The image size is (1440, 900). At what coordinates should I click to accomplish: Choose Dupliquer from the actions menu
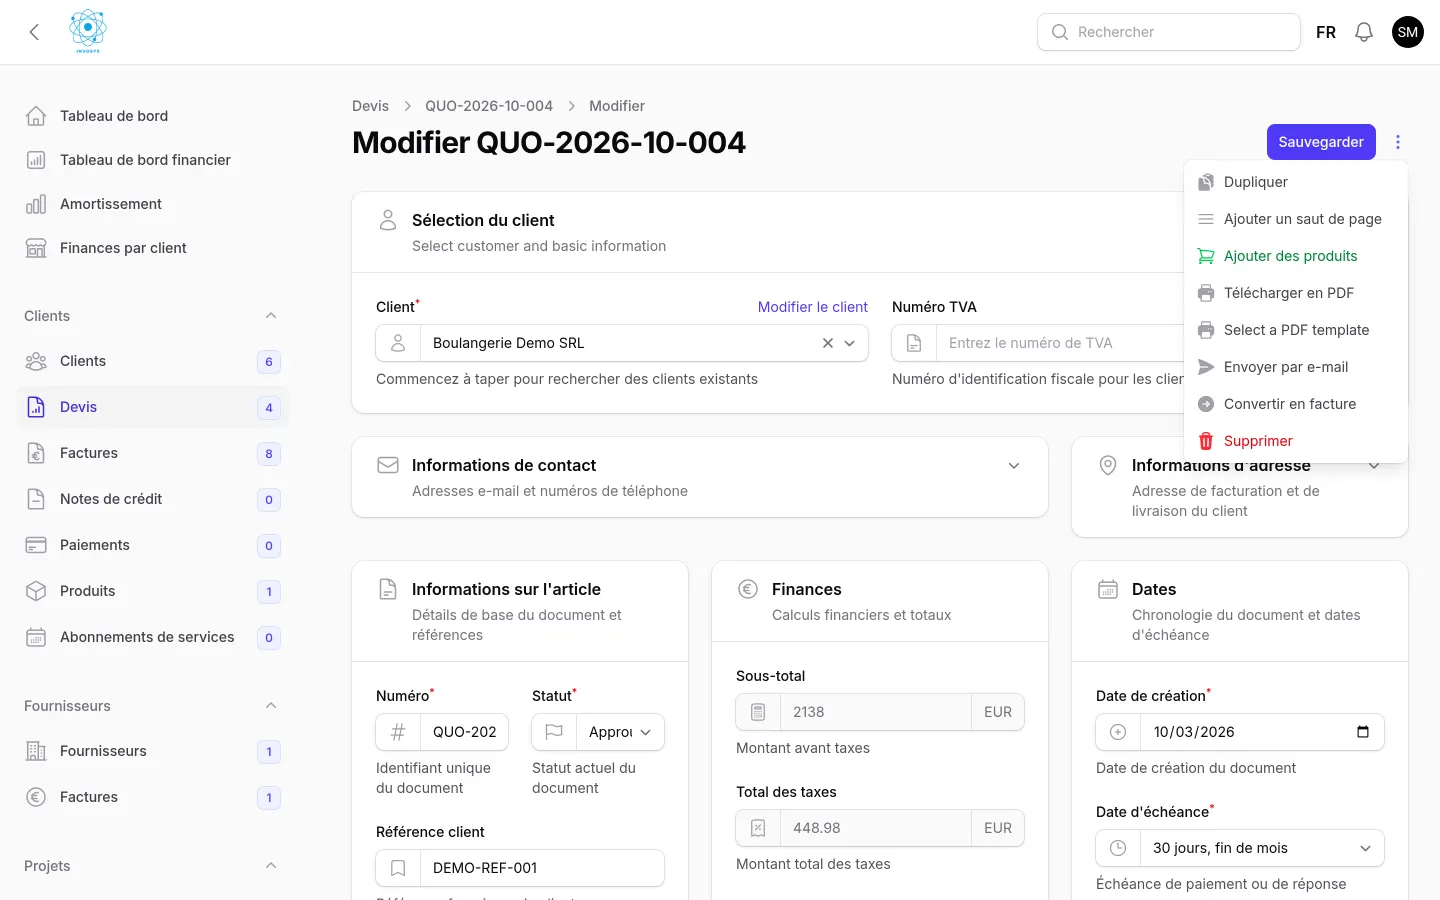1296,182
